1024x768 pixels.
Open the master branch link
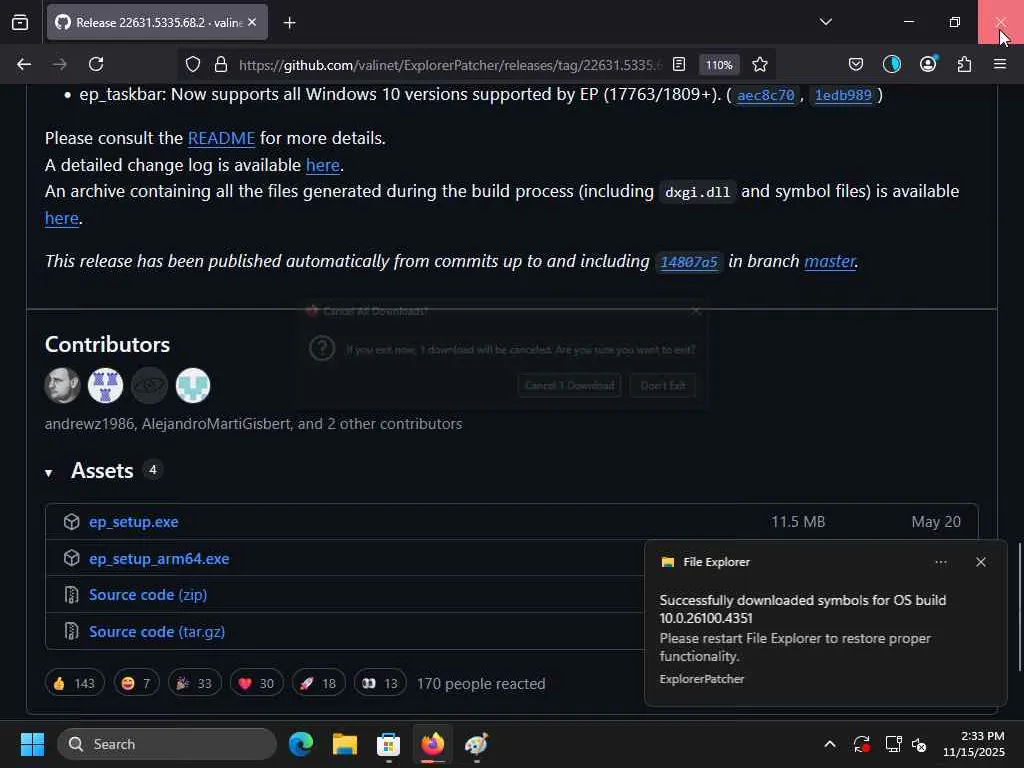pyautogui.click(x=829, y=261)
